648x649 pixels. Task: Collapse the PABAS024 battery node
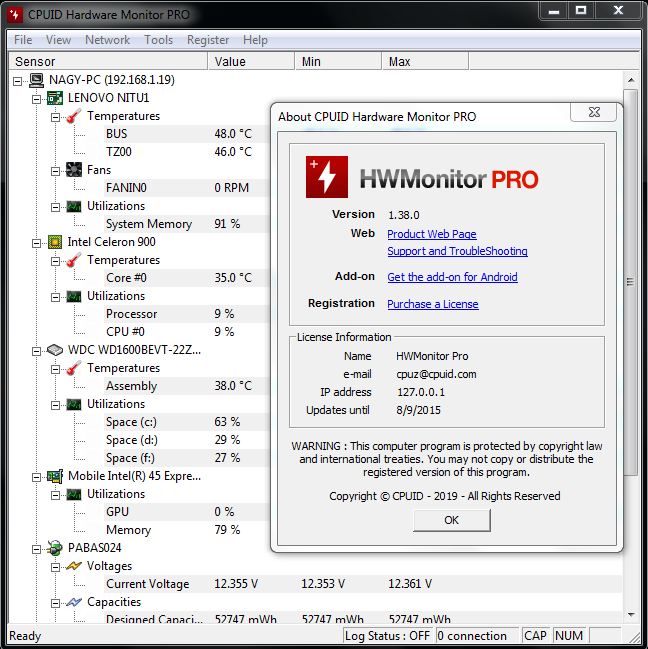click(36, 550)
